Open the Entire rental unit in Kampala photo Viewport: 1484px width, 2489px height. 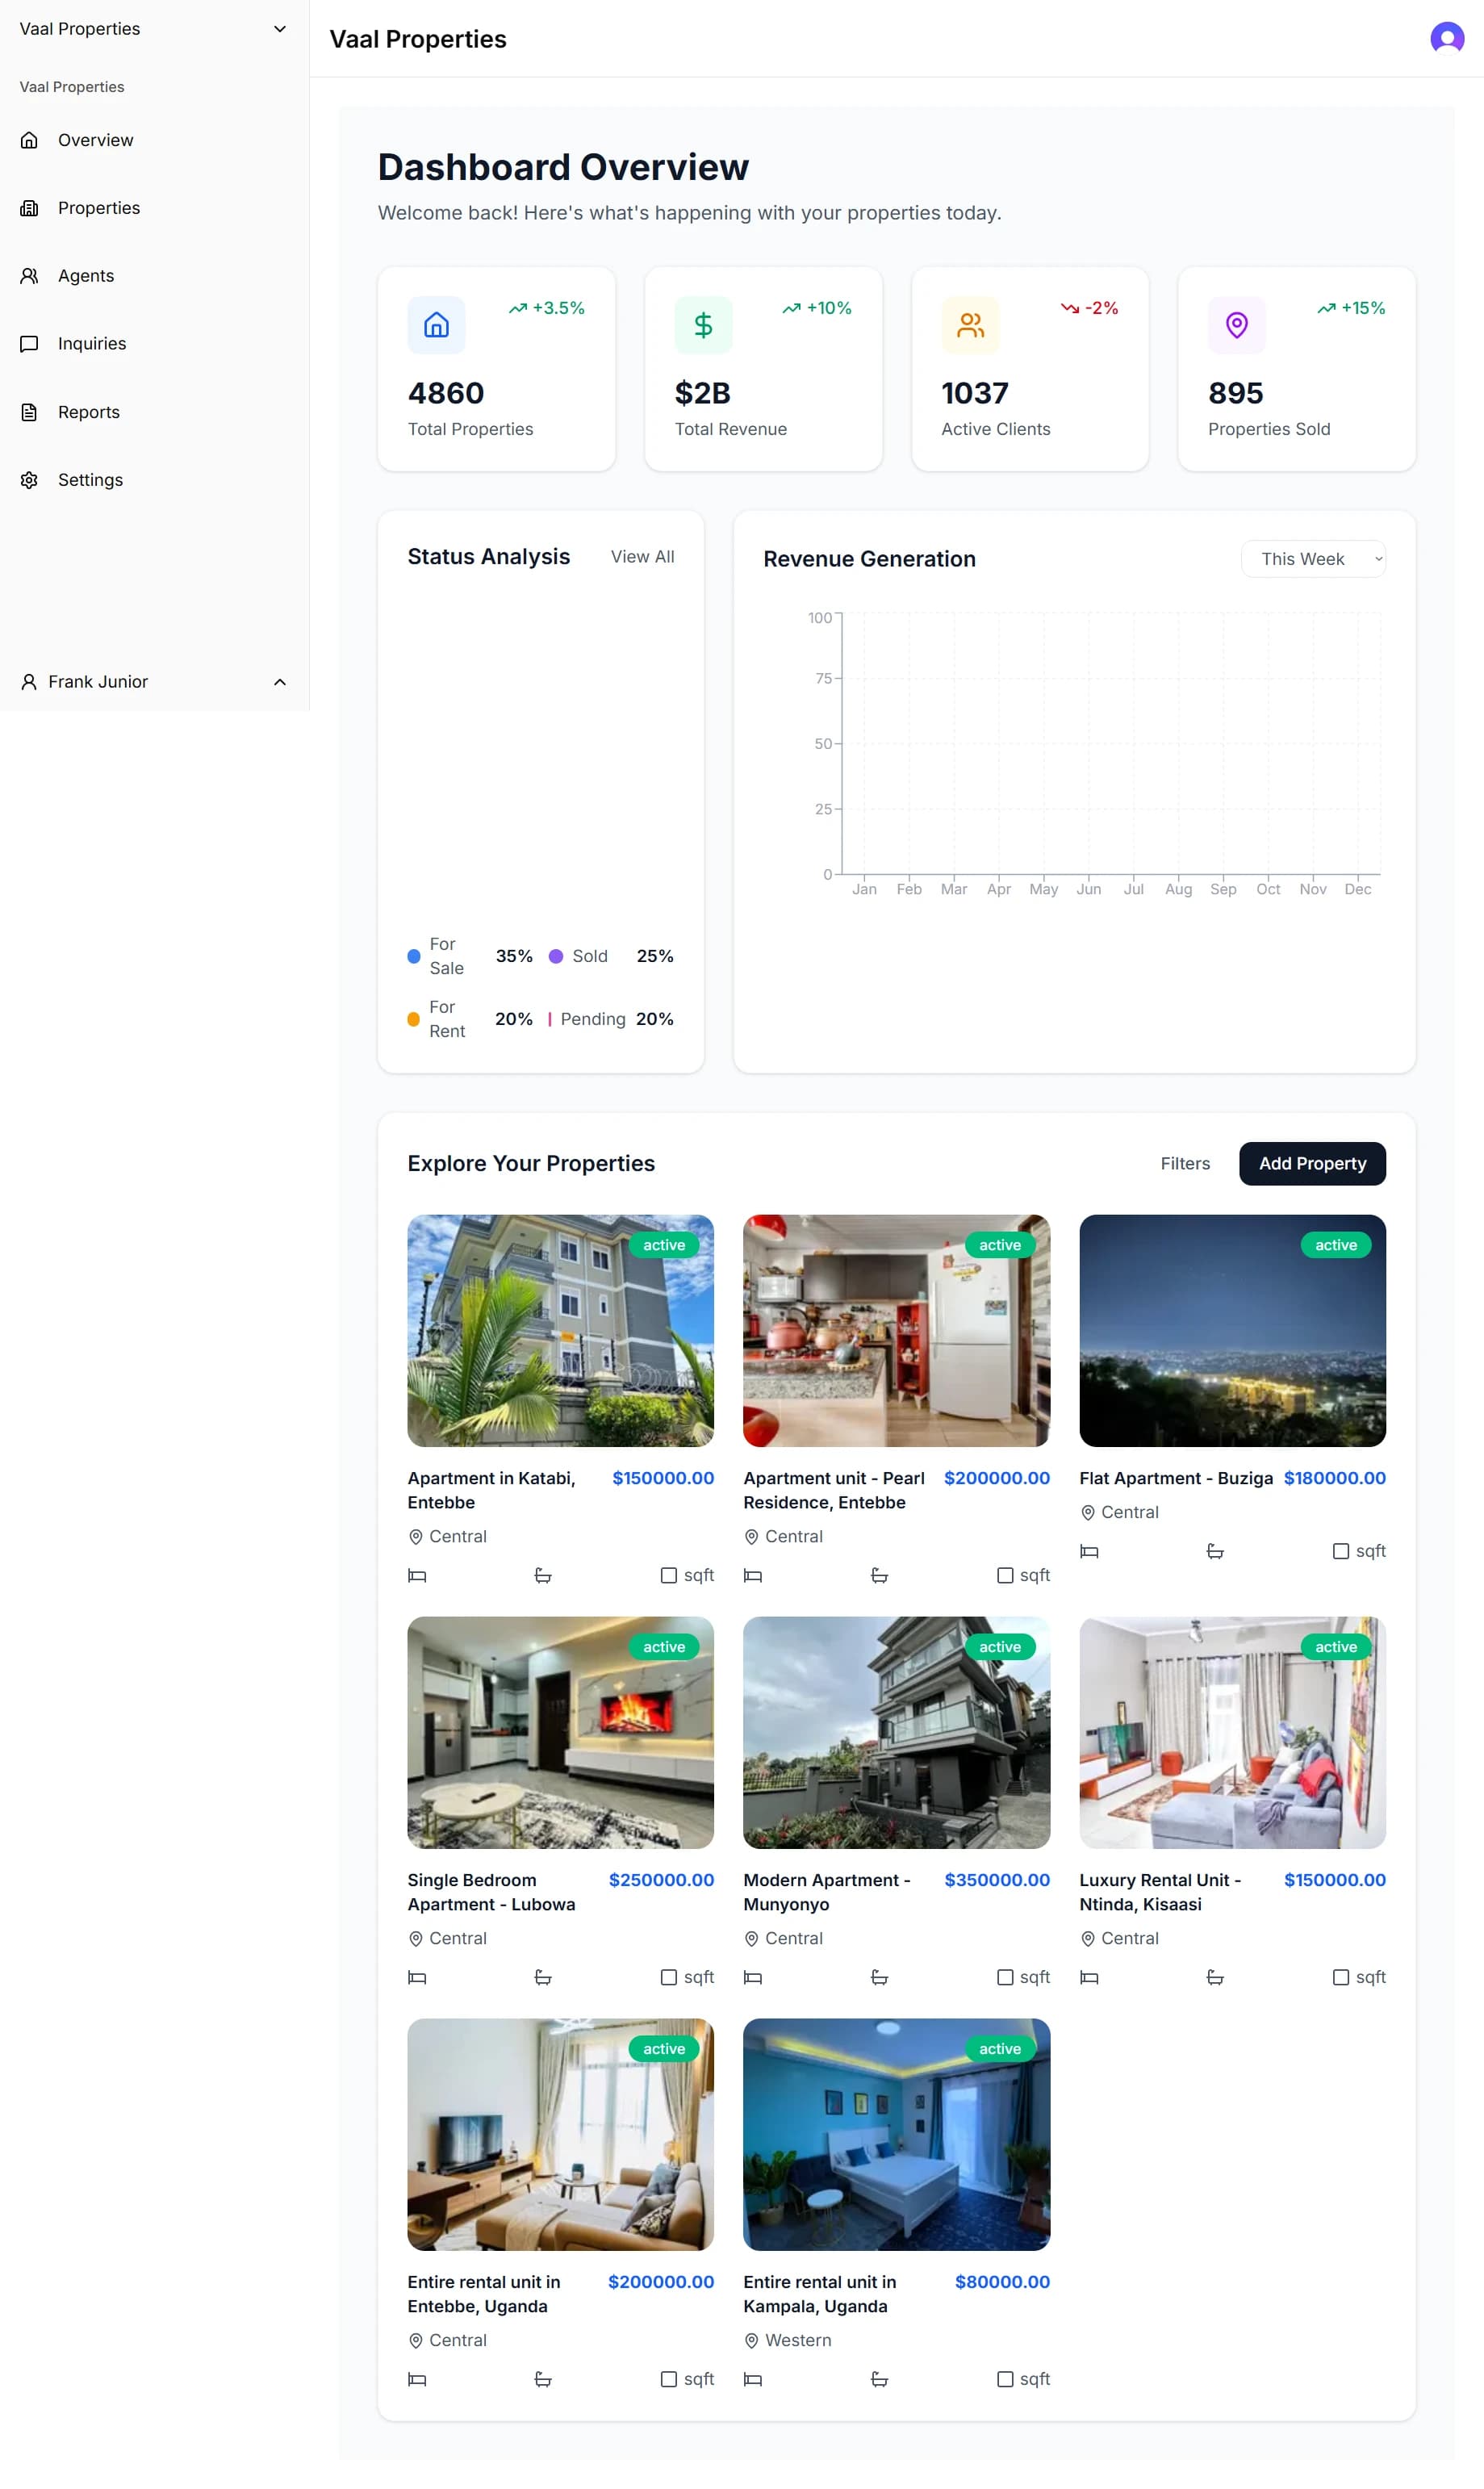[896, 2134]
